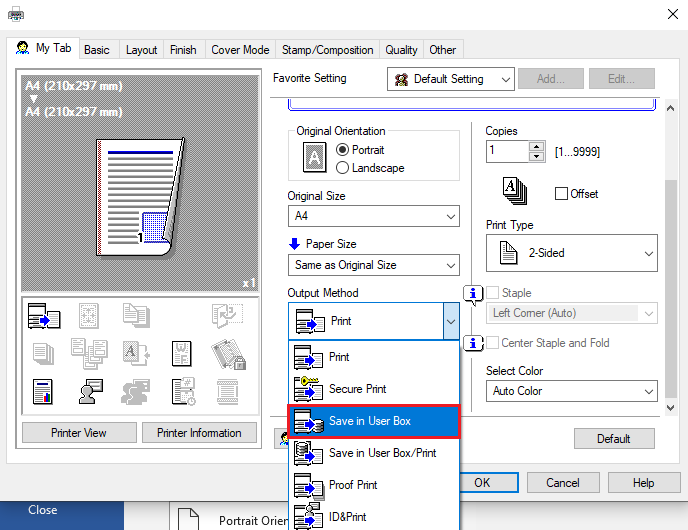This screenshot has width=688, height=530.
Task: Decrease copies with the down spinner arrow
Action: coord(537,157)
